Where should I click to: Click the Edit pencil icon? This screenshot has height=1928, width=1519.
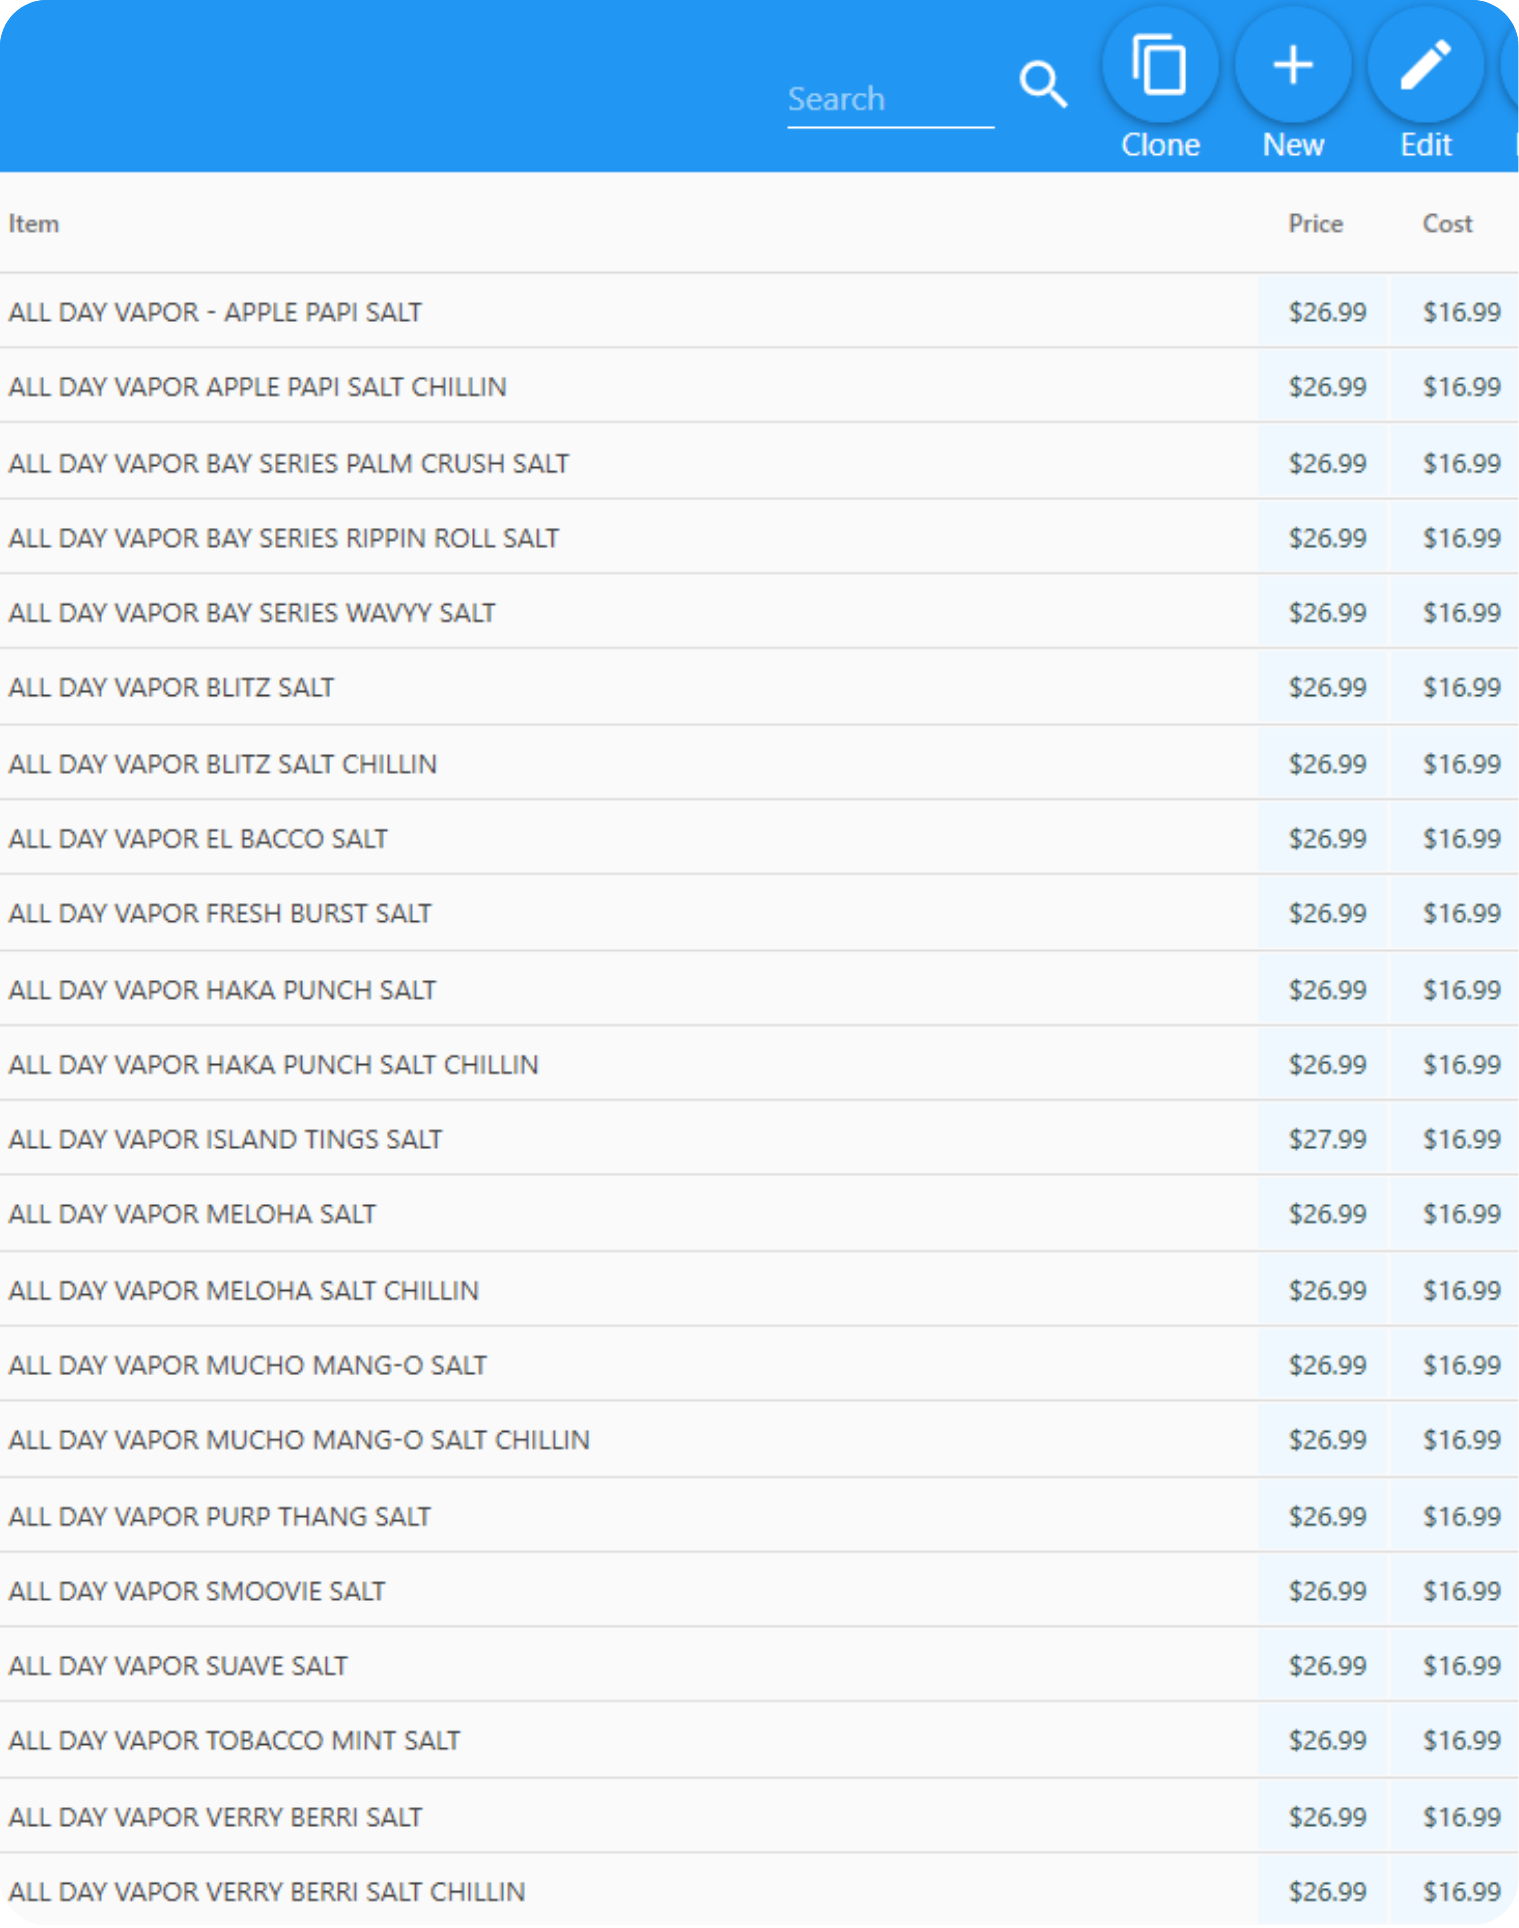click(x=1425, y=66)
